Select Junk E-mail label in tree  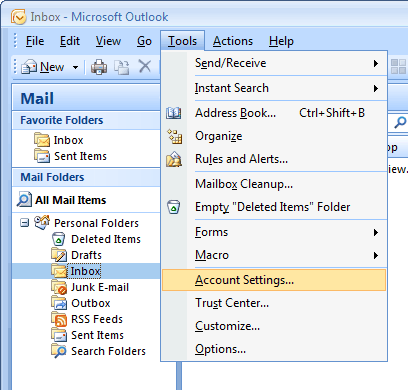click(x=100, y=287)
